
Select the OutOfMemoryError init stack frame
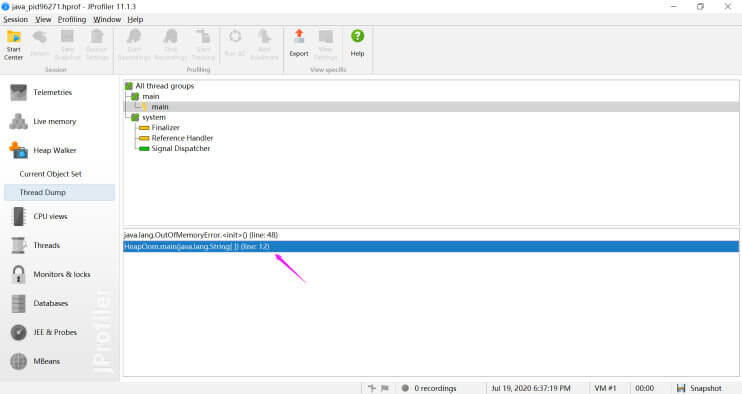coord(431,235)
